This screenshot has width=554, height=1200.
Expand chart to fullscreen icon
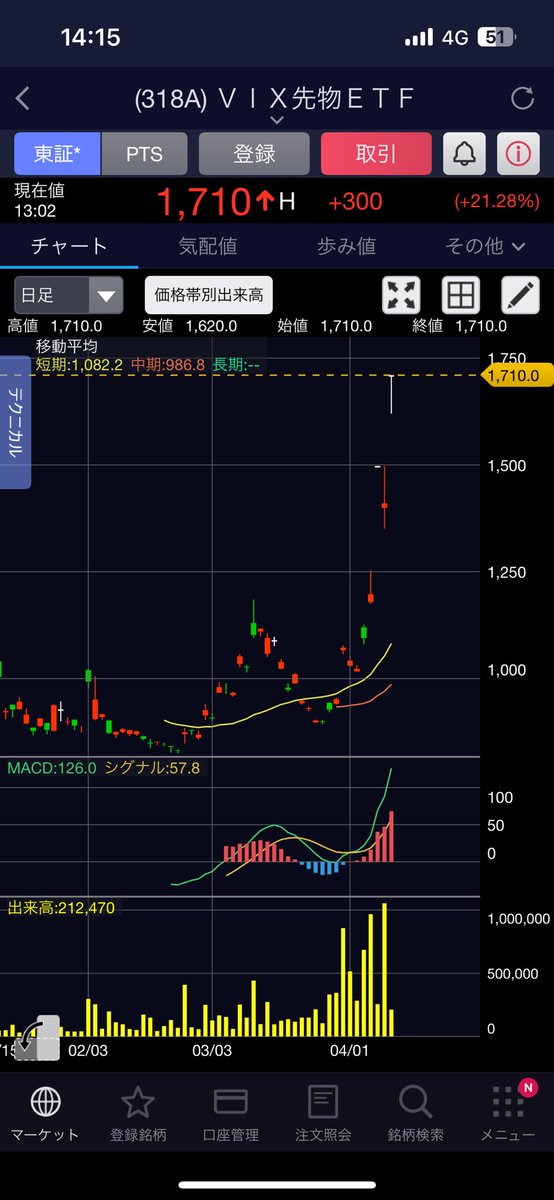coord(401,295)
